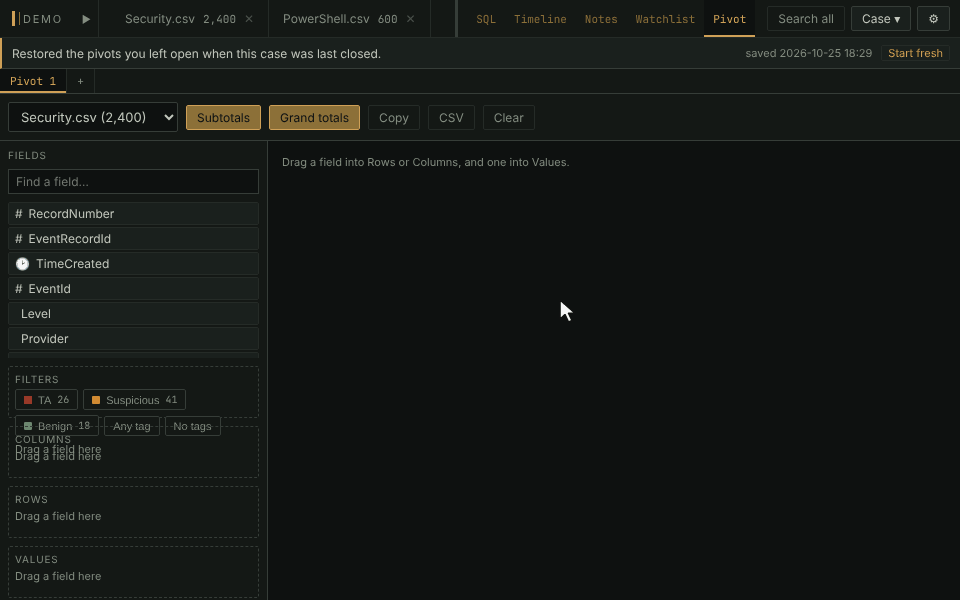Image resolution: width=960 pixels, height=600 pixels.
Task: Open the Timeline view
Action: tap(540, 19)
